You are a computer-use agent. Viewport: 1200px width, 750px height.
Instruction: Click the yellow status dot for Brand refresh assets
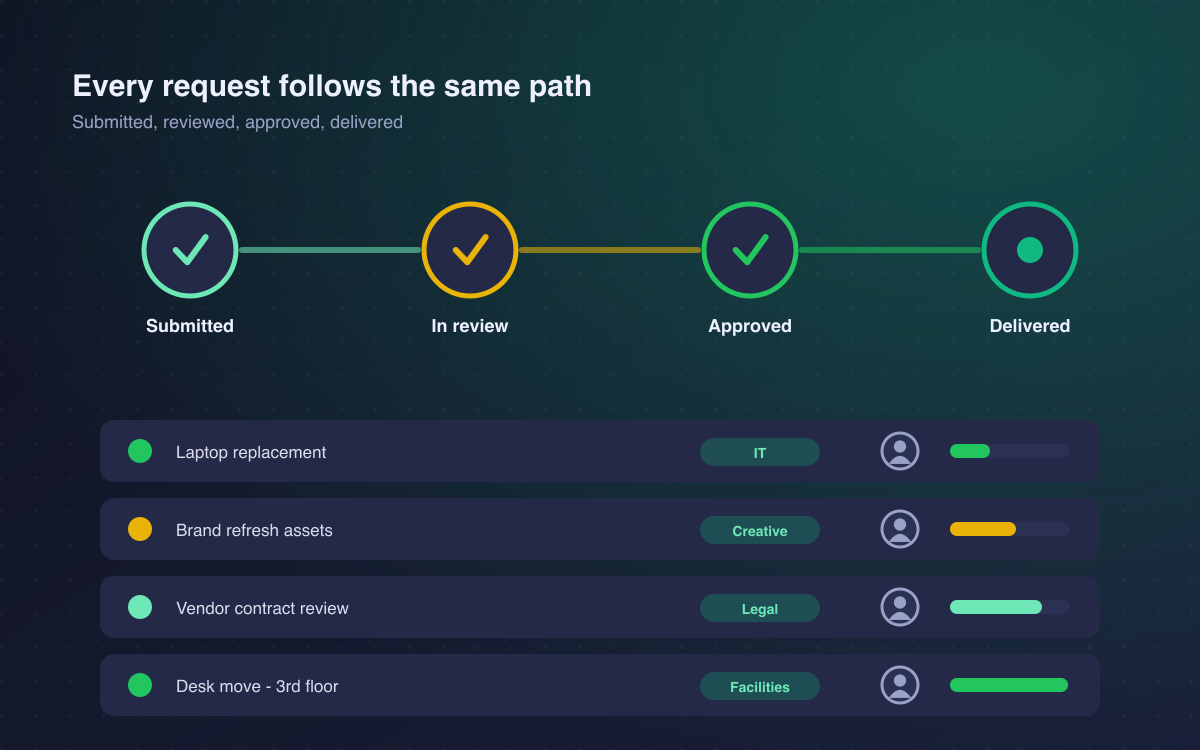tap(140, 529)
